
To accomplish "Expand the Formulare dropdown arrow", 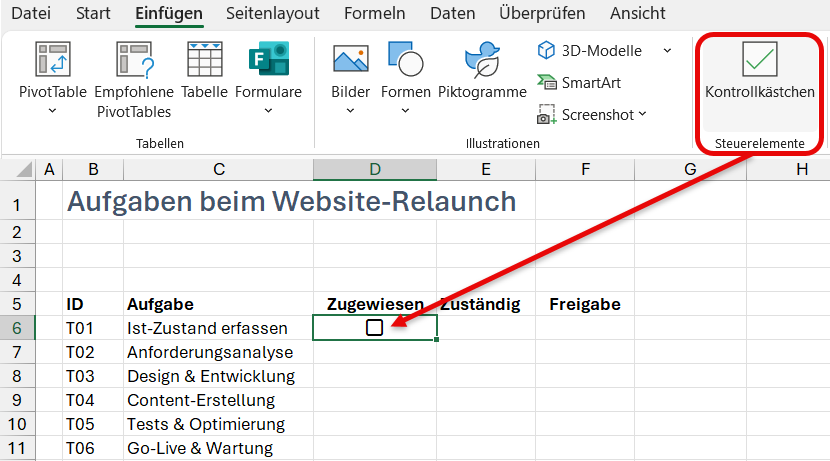I will pyautogui.click(x=268, y=111).
